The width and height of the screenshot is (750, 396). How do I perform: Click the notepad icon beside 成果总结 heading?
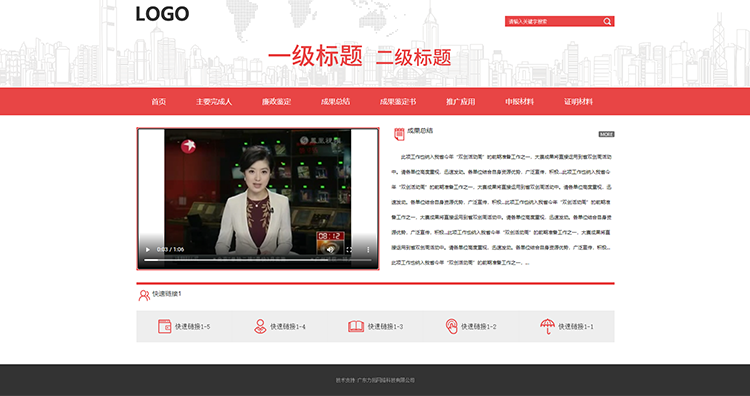click(399, 134)
